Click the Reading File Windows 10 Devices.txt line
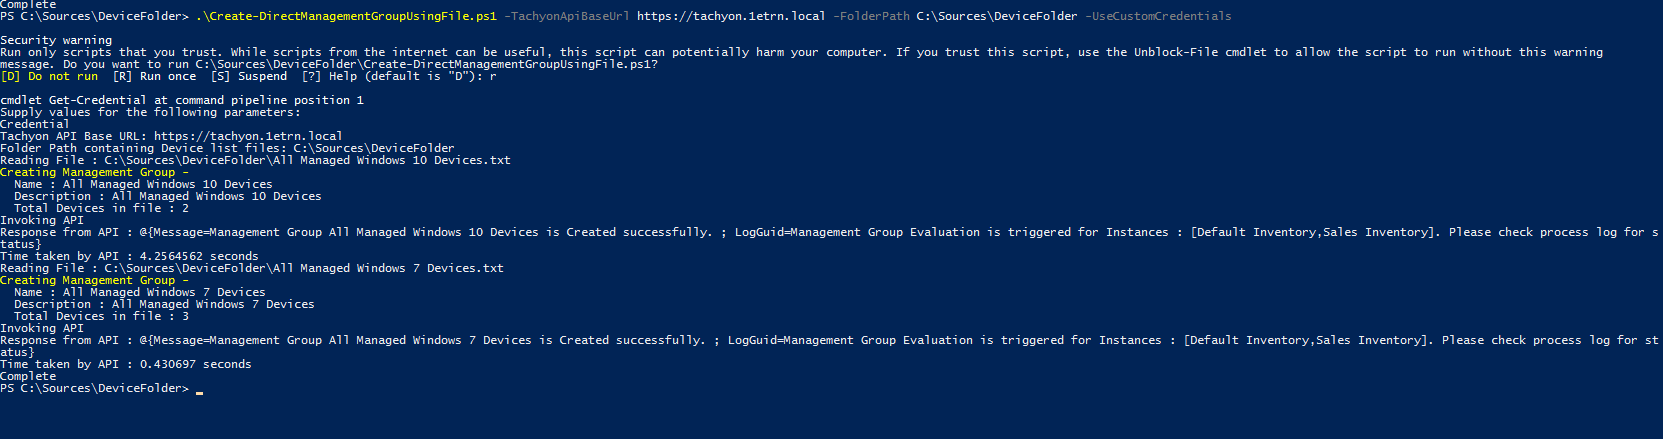The width and height of the screenshot is (1663, 439). [255, 160]
